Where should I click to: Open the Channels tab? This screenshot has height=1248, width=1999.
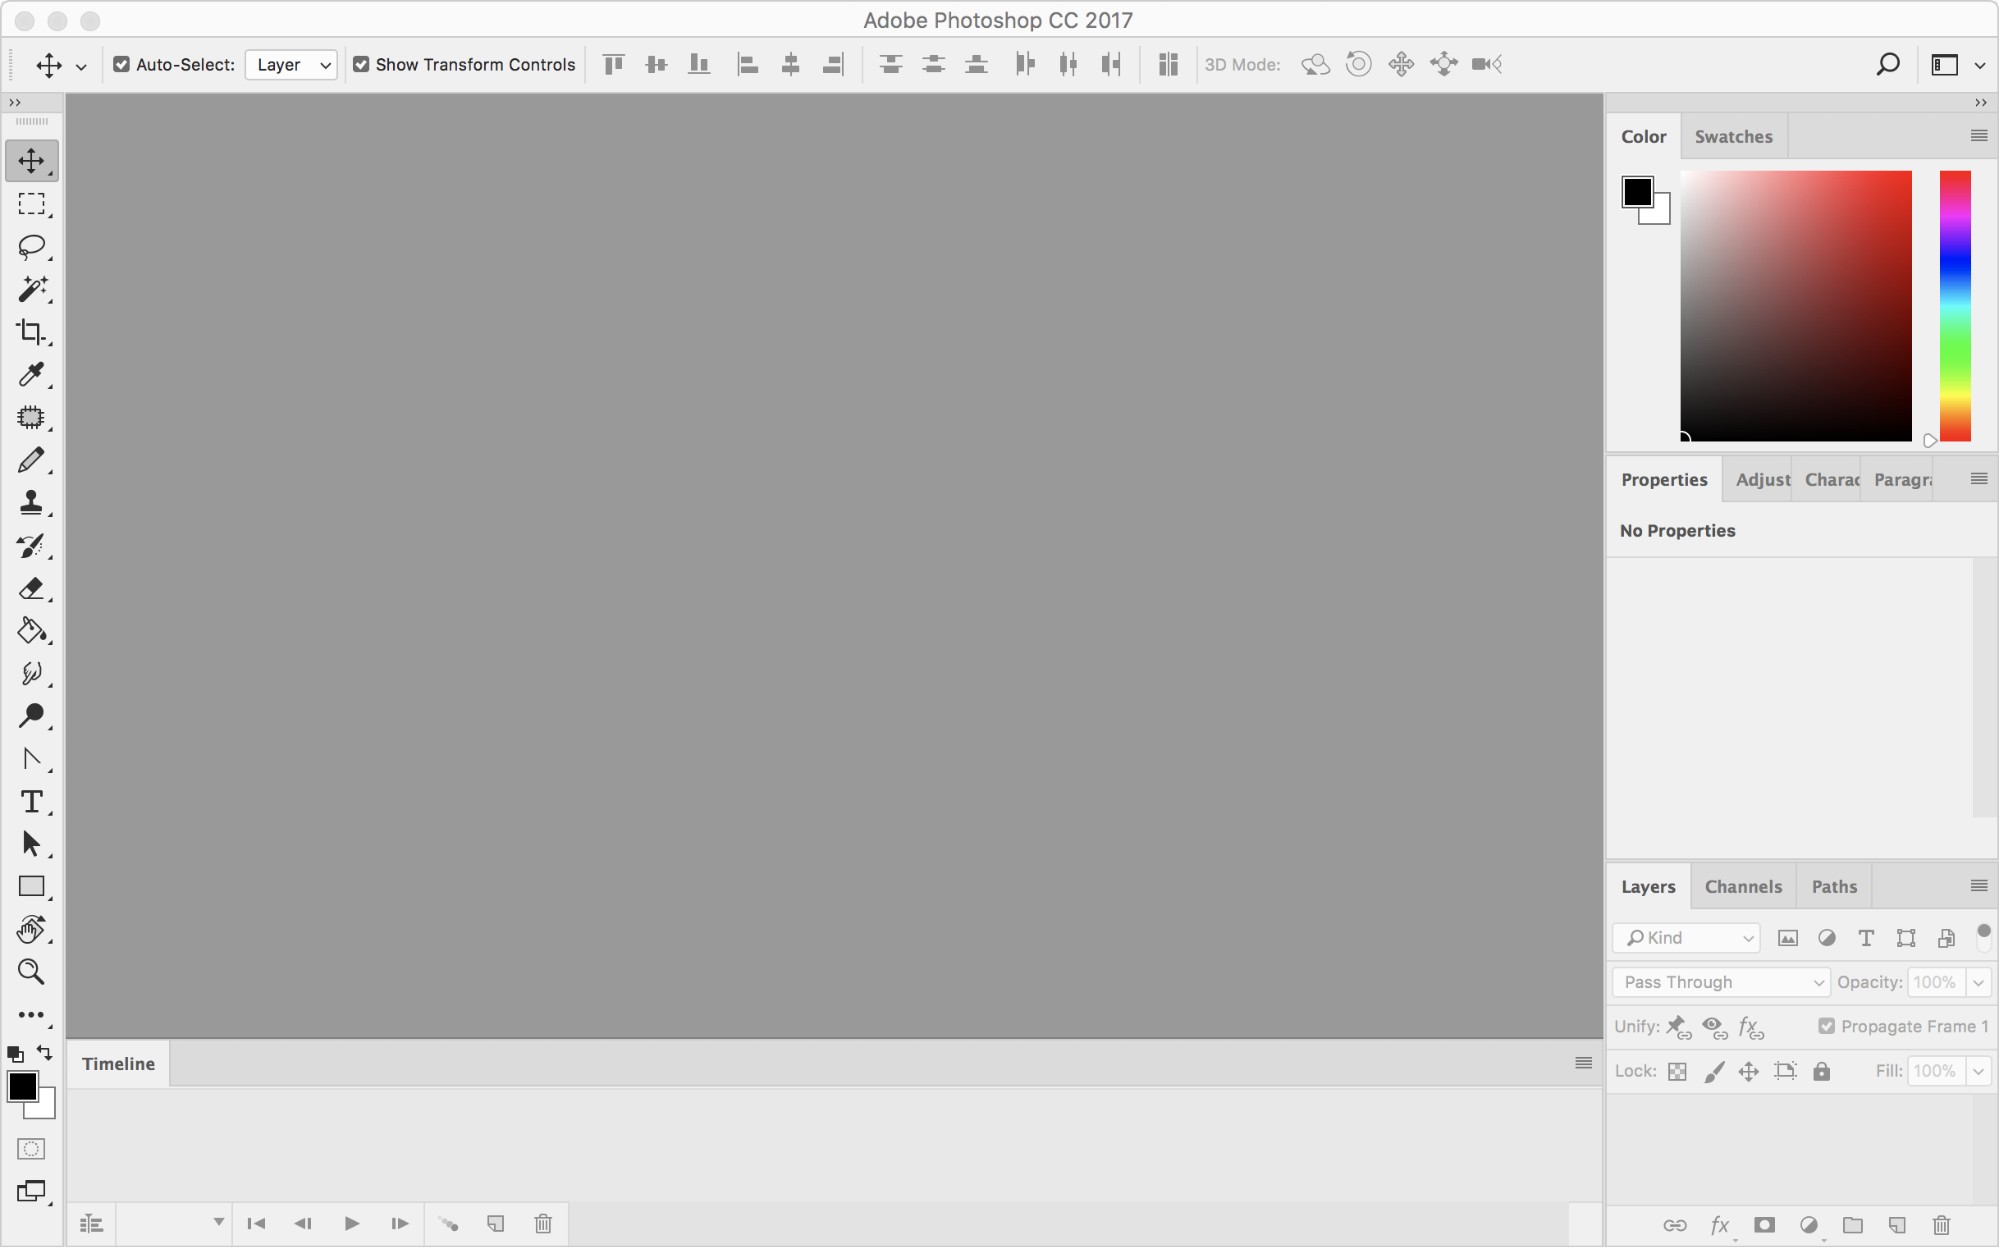(1742, 886)
